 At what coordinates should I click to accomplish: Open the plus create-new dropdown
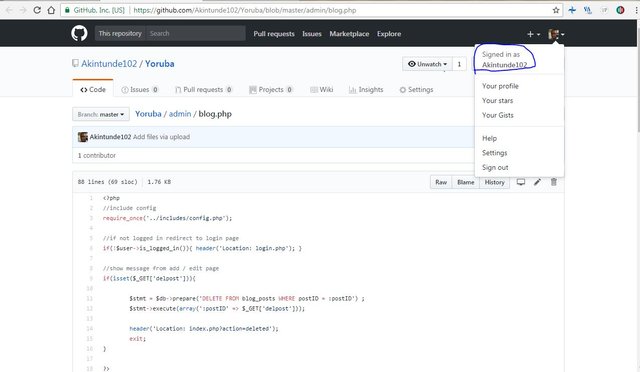pos(533,34)
